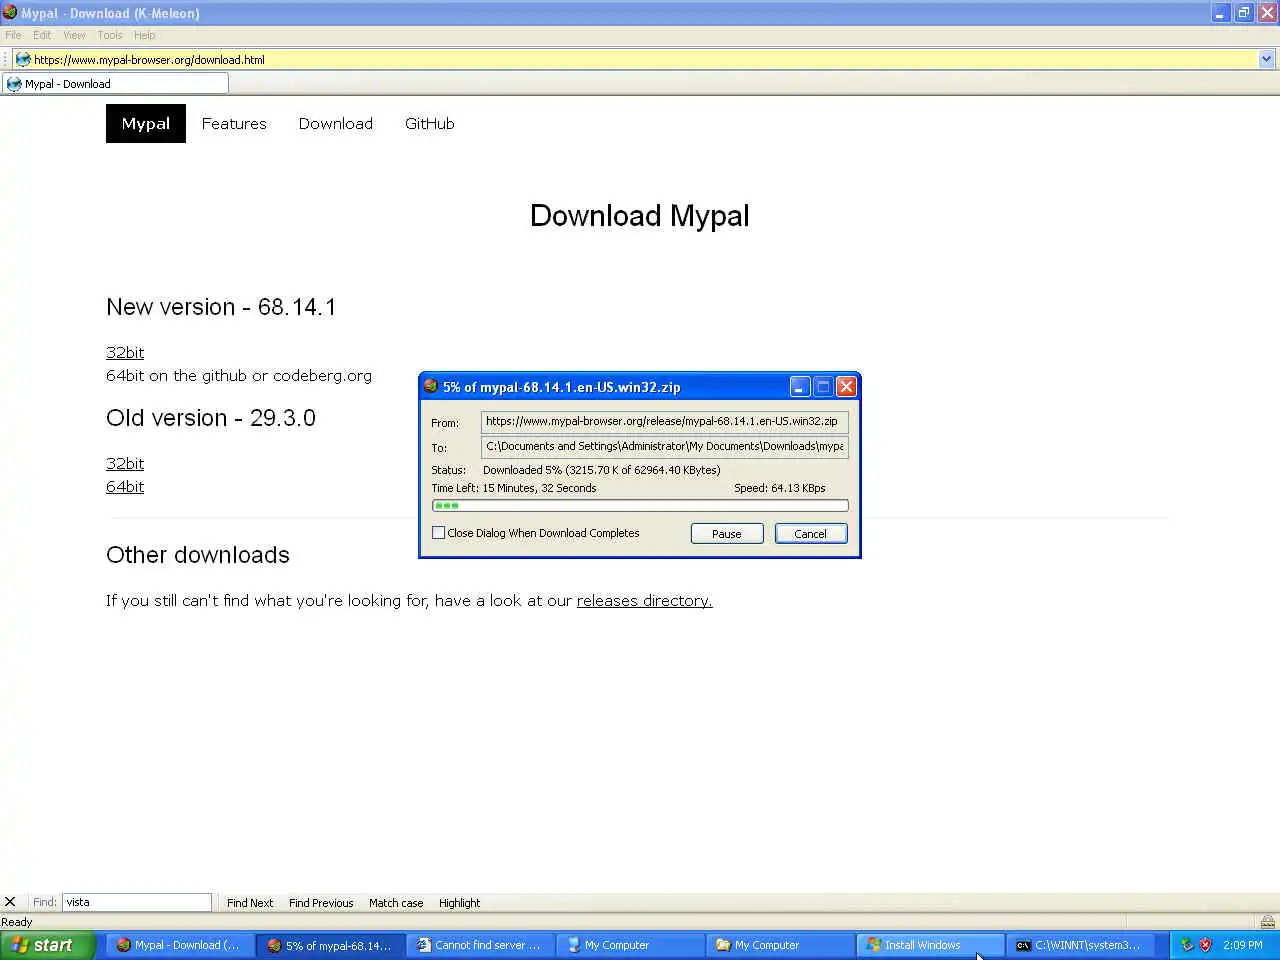Open the releases directory link
This screenshot has height=960, width=1280.
pos(645,600)
